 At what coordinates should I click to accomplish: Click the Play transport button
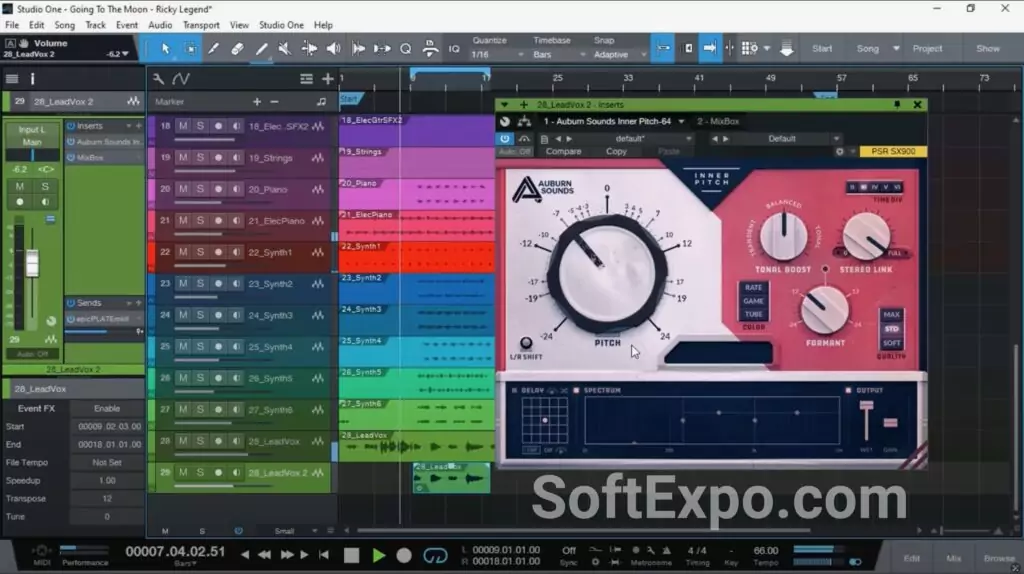pyautogui.click(x=378, y=556)
